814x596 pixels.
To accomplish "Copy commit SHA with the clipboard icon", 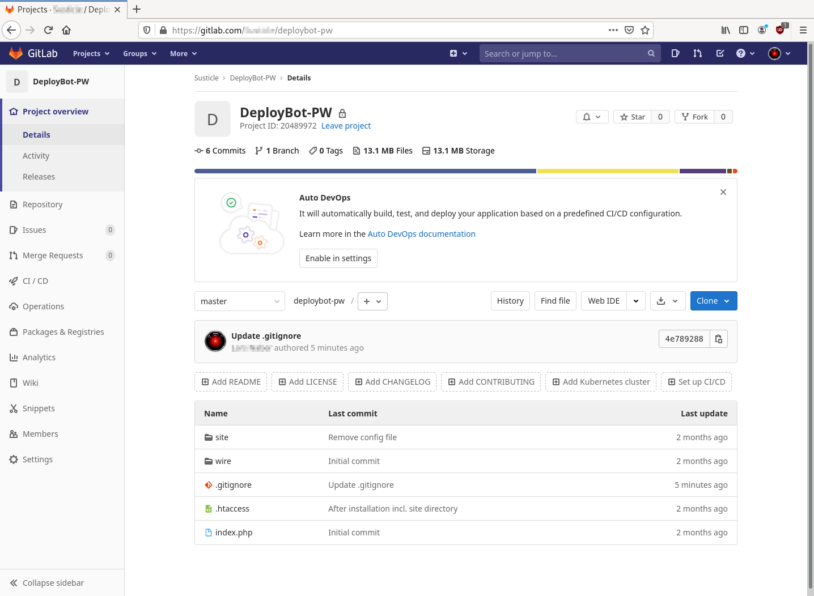I will 718,339.
